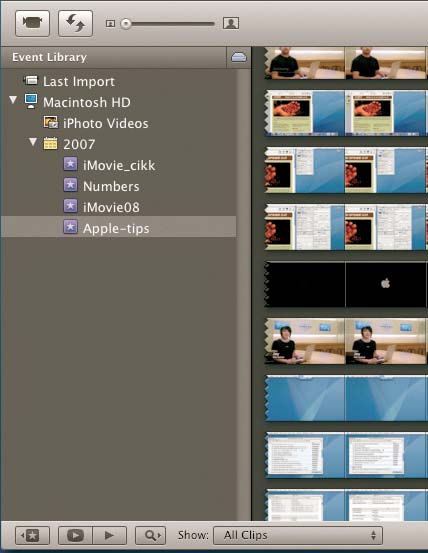Click the large thumbnail size icon
428x553 pixels.
click(x=231, y=23)
